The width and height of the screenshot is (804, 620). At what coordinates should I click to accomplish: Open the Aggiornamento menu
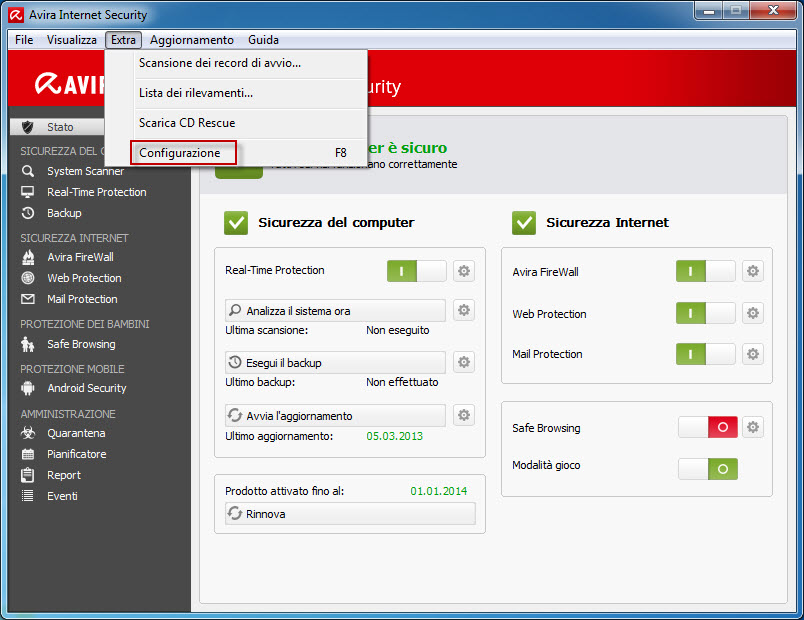coord(192,40)
